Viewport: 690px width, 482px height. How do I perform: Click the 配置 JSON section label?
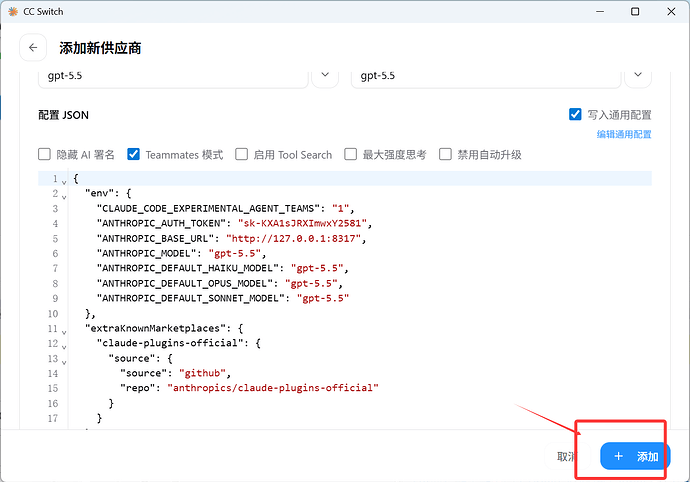pos(63,115)
